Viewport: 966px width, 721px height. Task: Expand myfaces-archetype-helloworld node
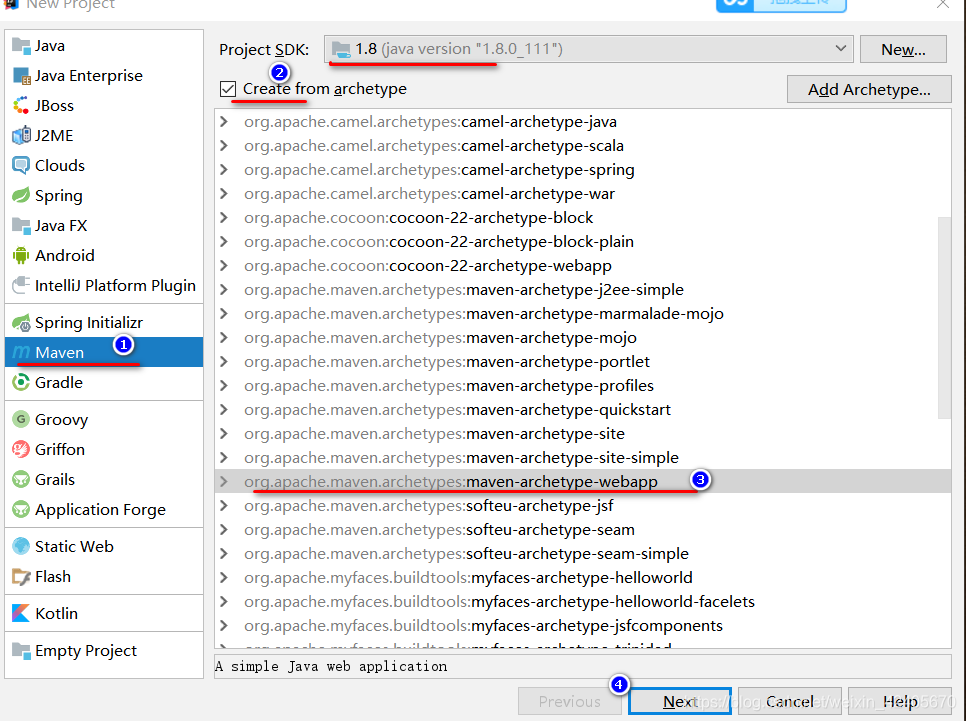tap(224, 577)
